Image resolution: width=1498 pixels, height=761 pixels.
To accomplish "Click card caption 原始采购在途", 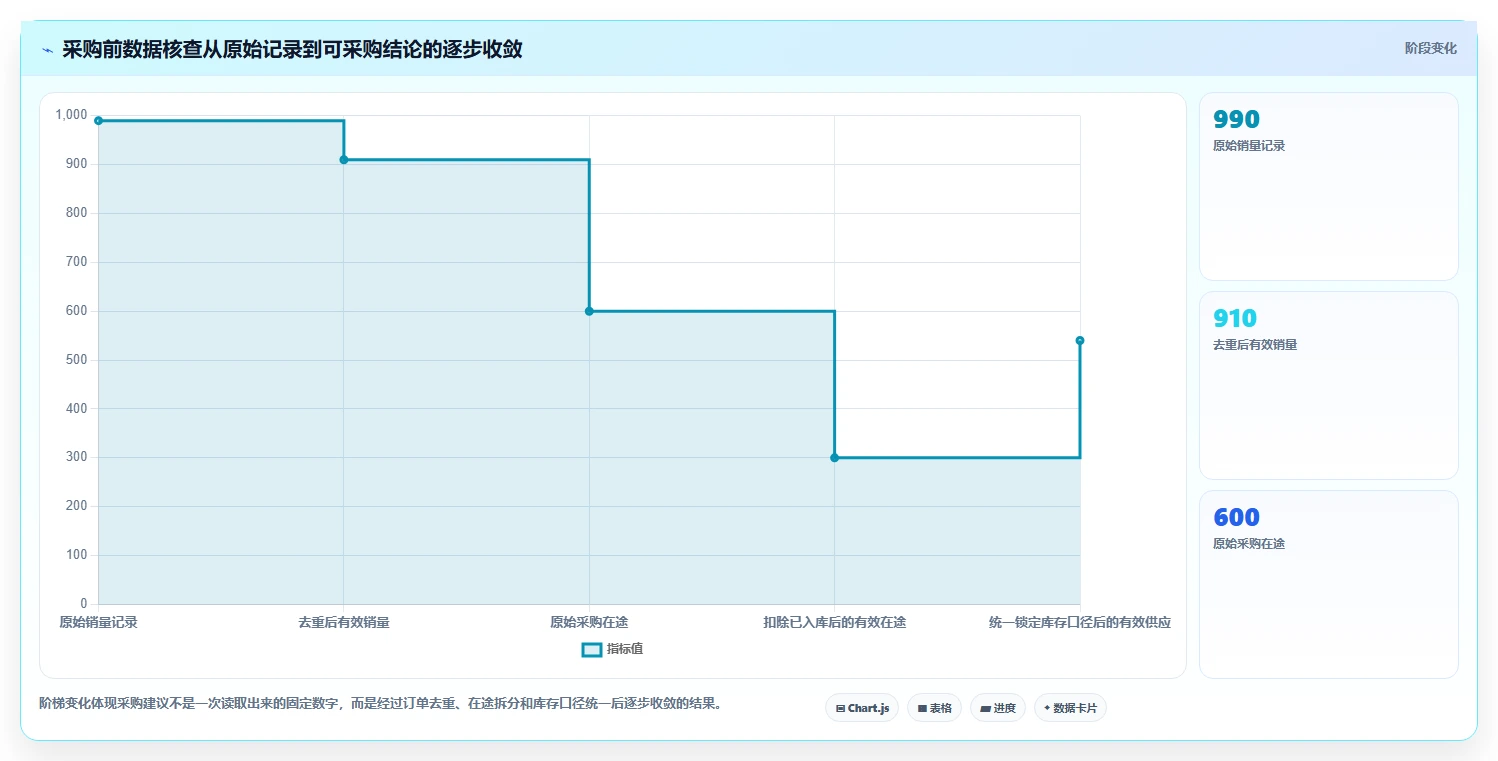I will [x=1249, y=543].
